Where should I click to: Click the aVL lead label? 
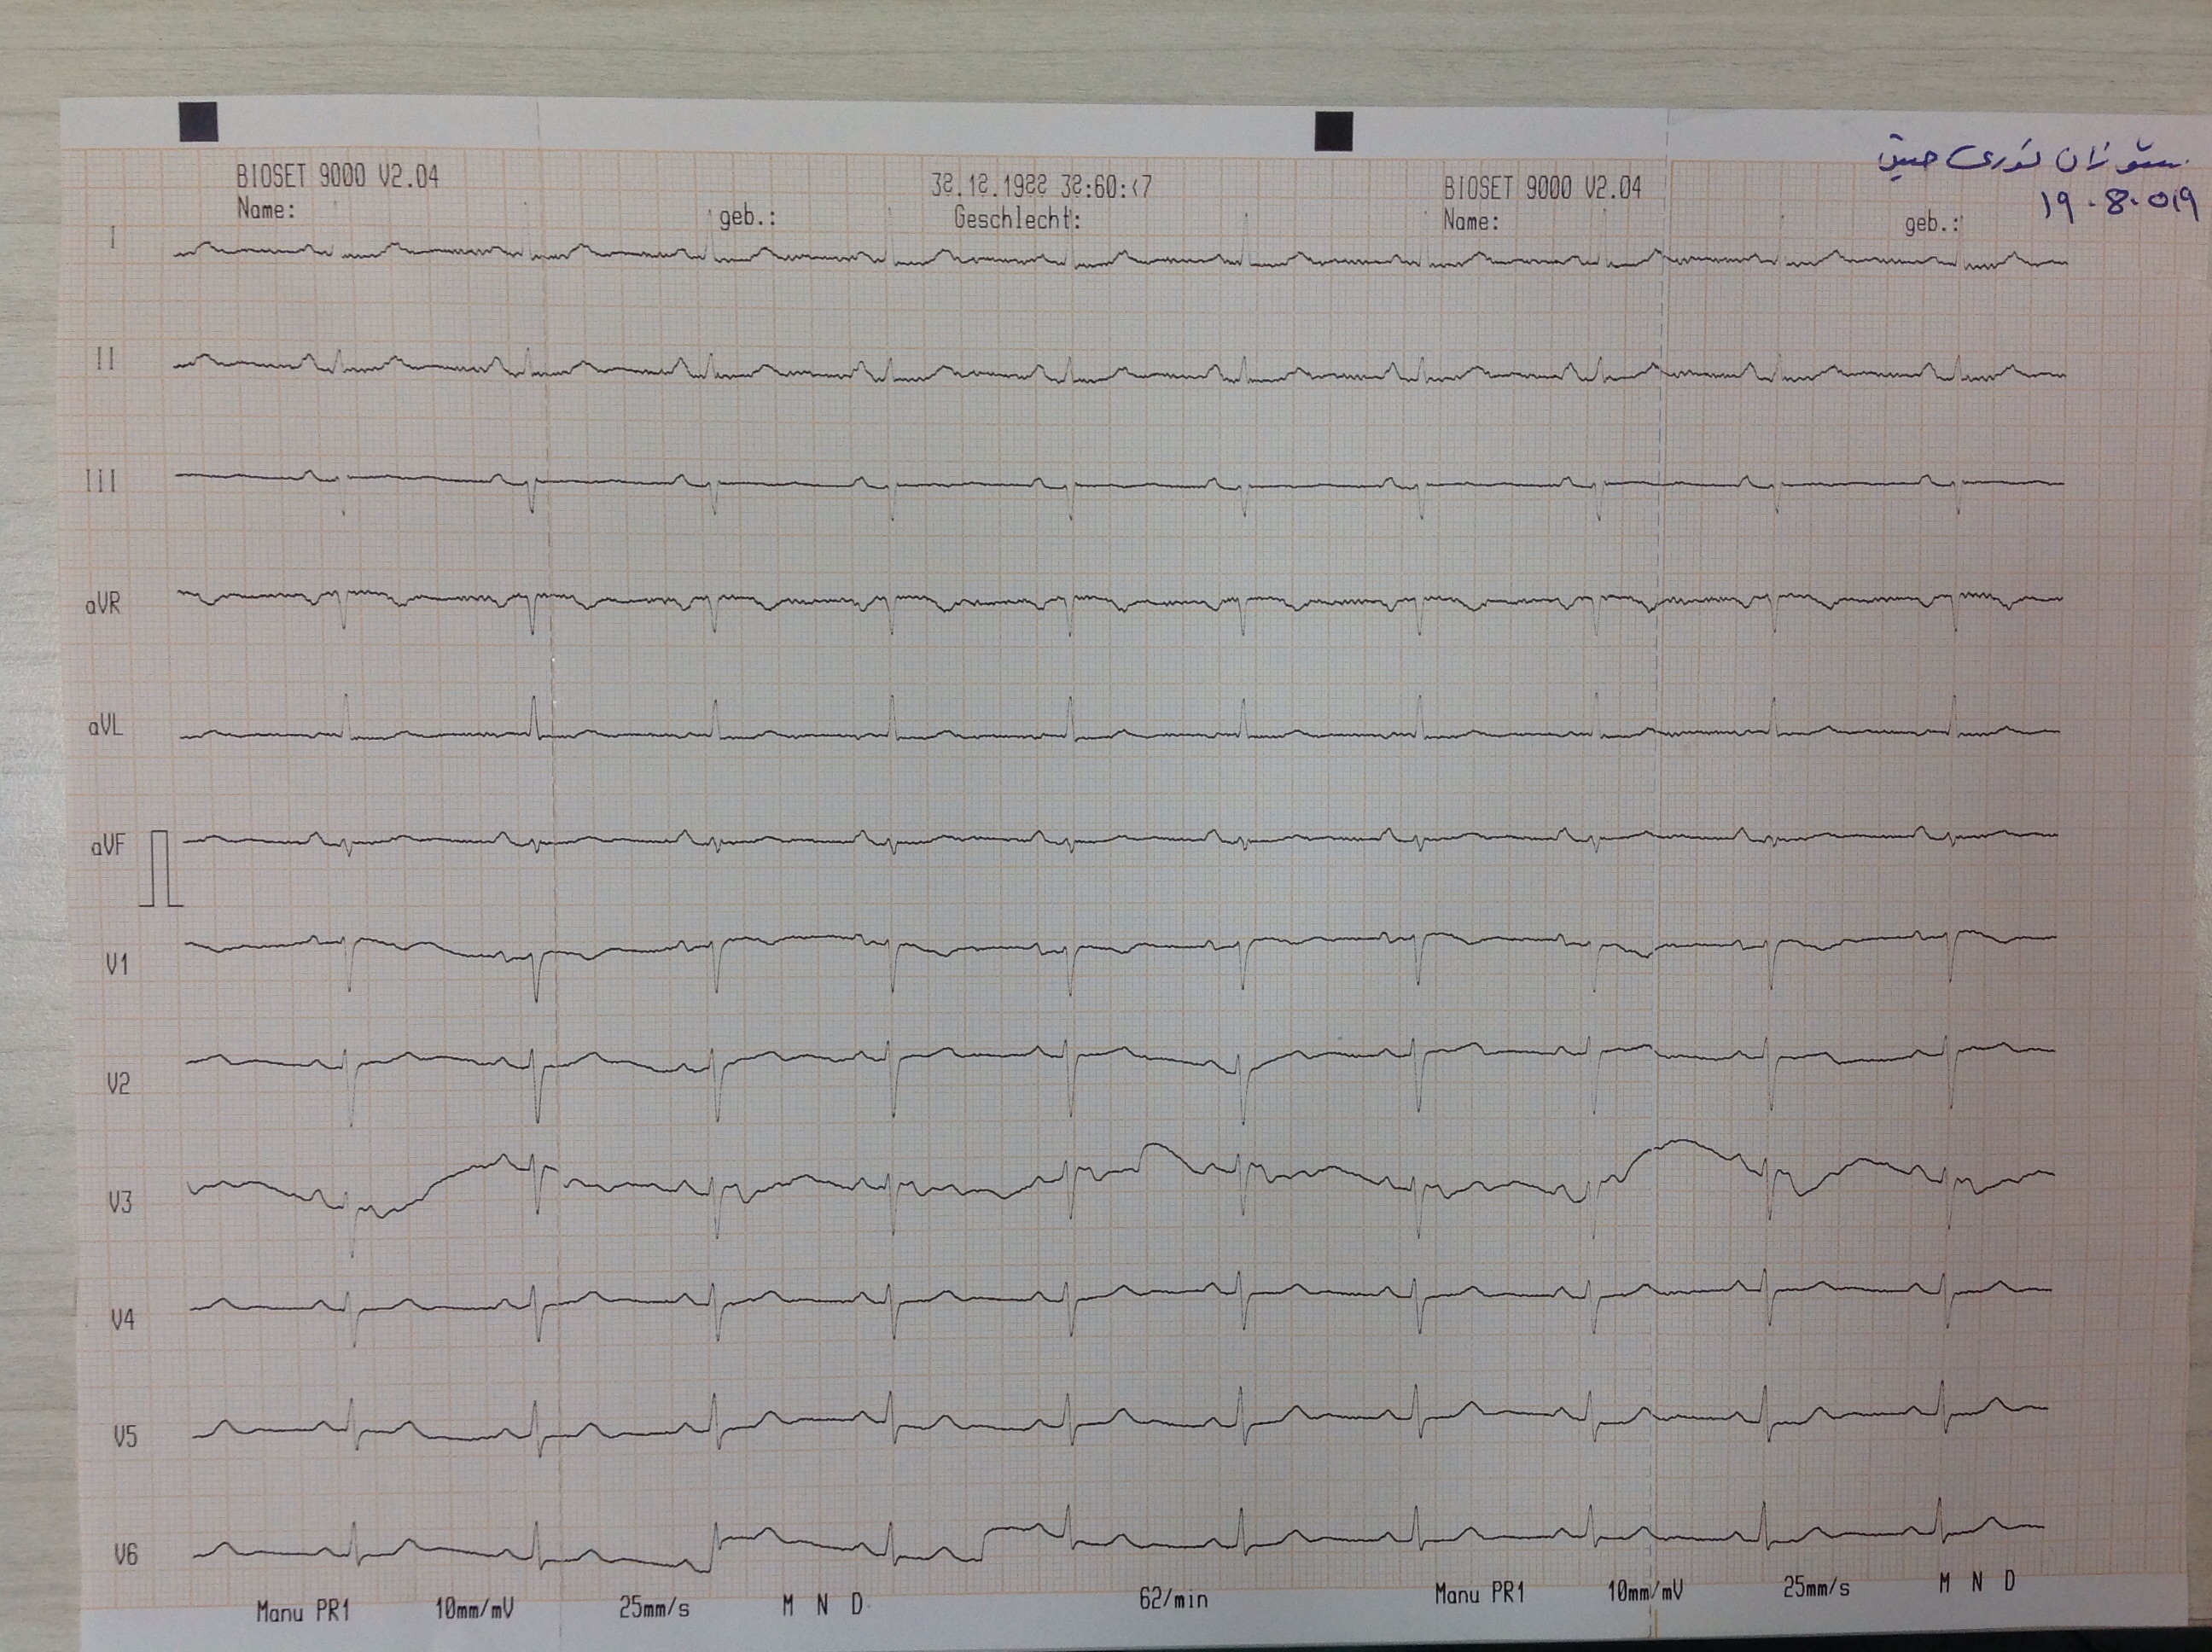pos(105,727)
